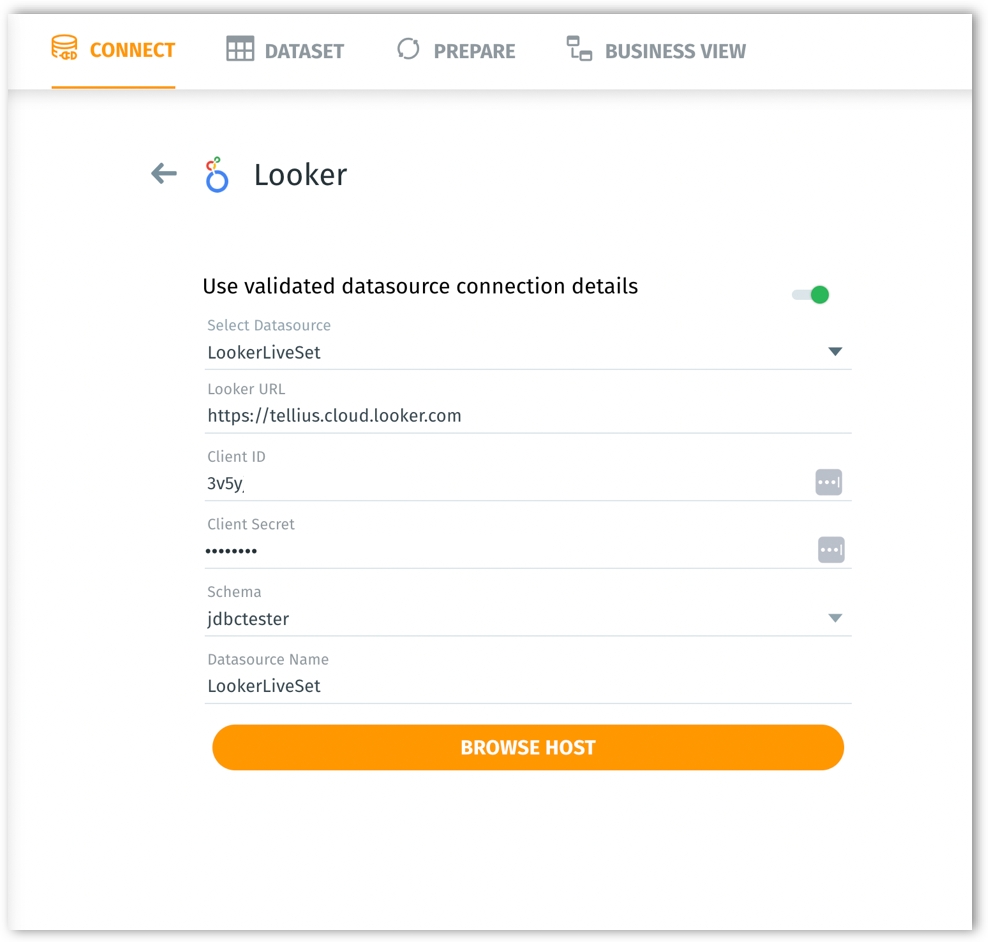
Task: Open the PREPARE tab
Action: pyautogui.click(x=456, y=50)
